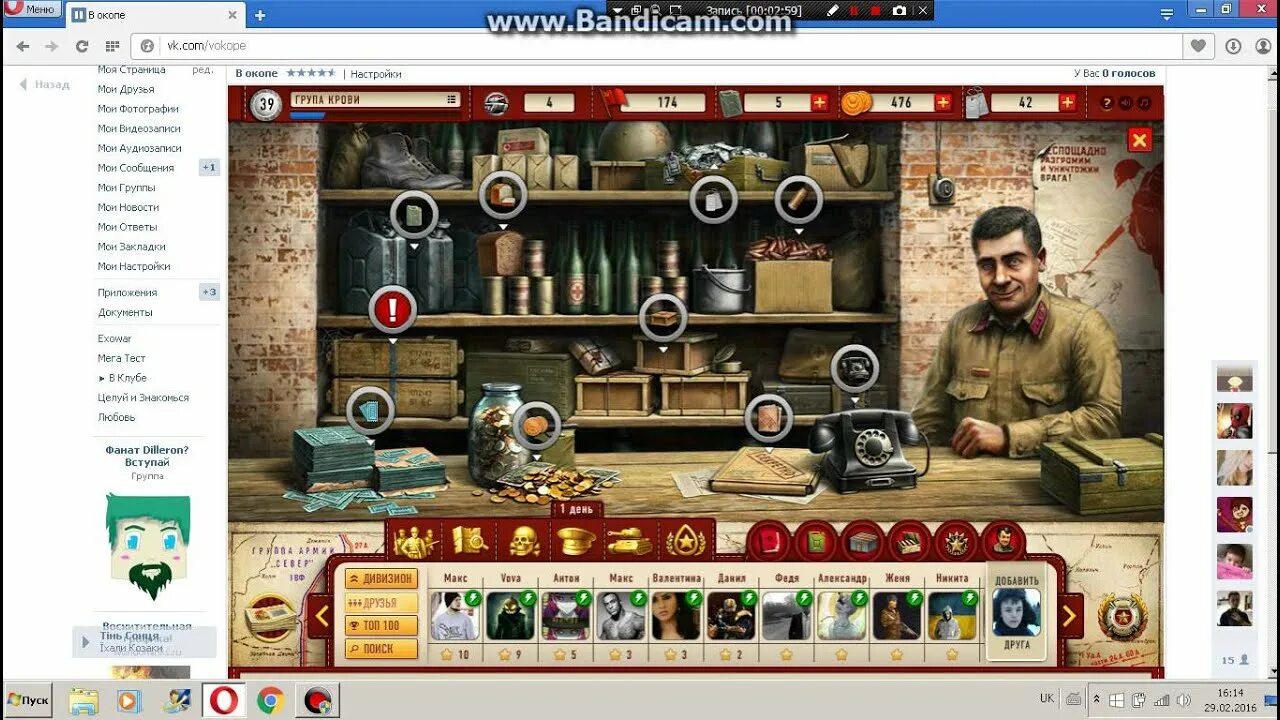Viewport: 1280px width, 720px height.
Task: Open Мои Аудиозаписи in VK sidebar
Action: pos(139,148)
